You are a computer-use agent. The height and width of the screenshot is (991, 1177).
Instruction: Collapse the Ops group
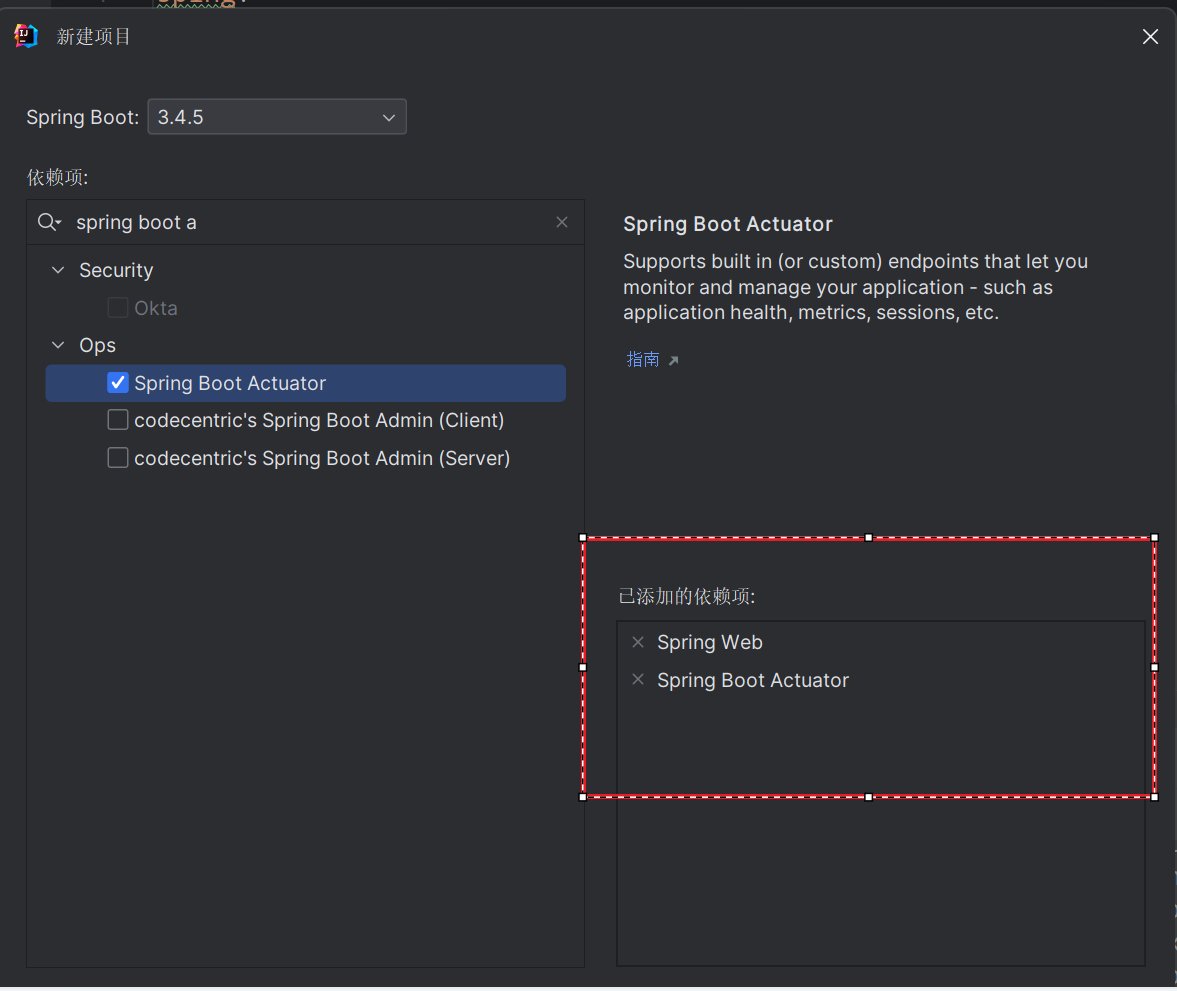coord(58,345)
